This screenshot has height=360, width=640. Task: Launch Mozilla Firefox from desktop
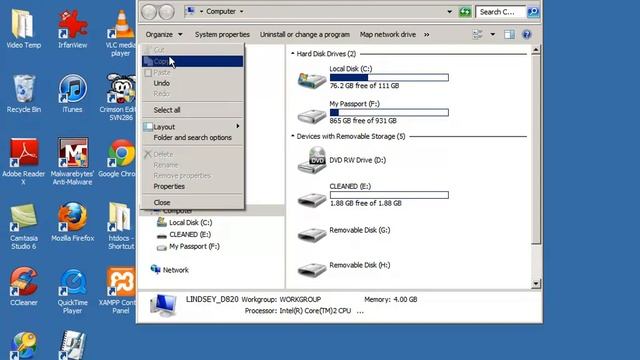[x=72, y=222]
